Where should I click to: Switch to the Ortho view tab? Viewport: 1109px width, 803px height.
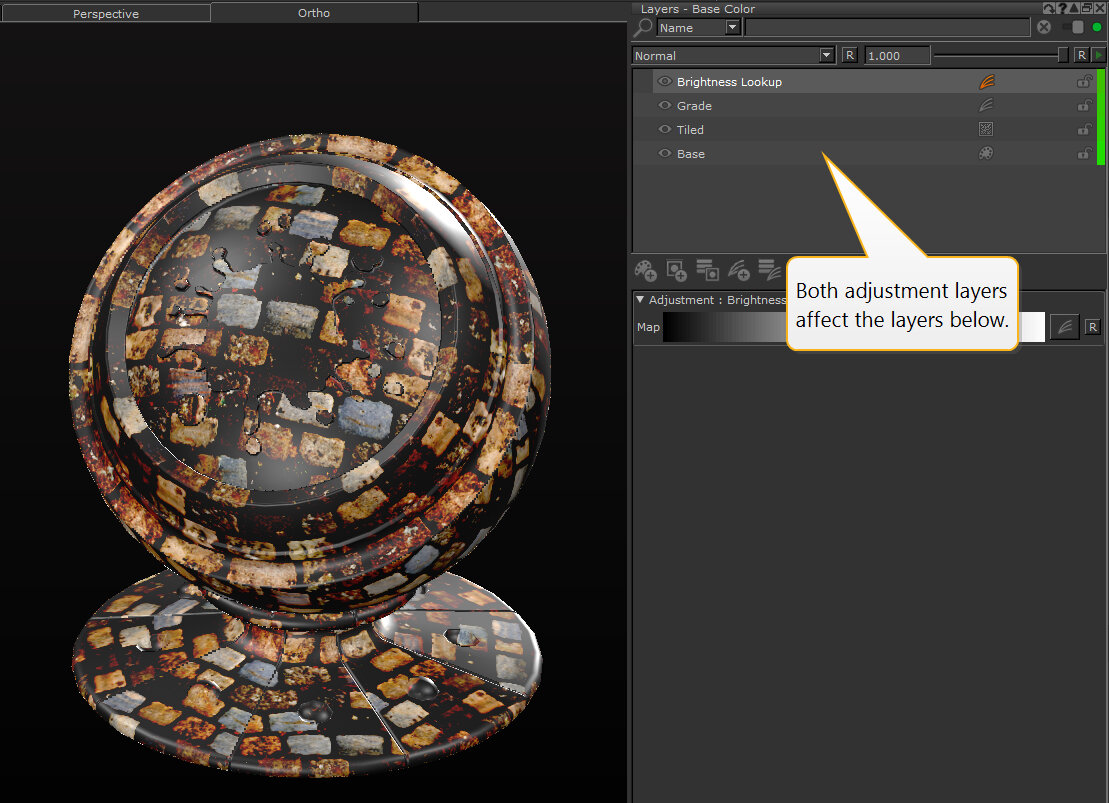314,13
